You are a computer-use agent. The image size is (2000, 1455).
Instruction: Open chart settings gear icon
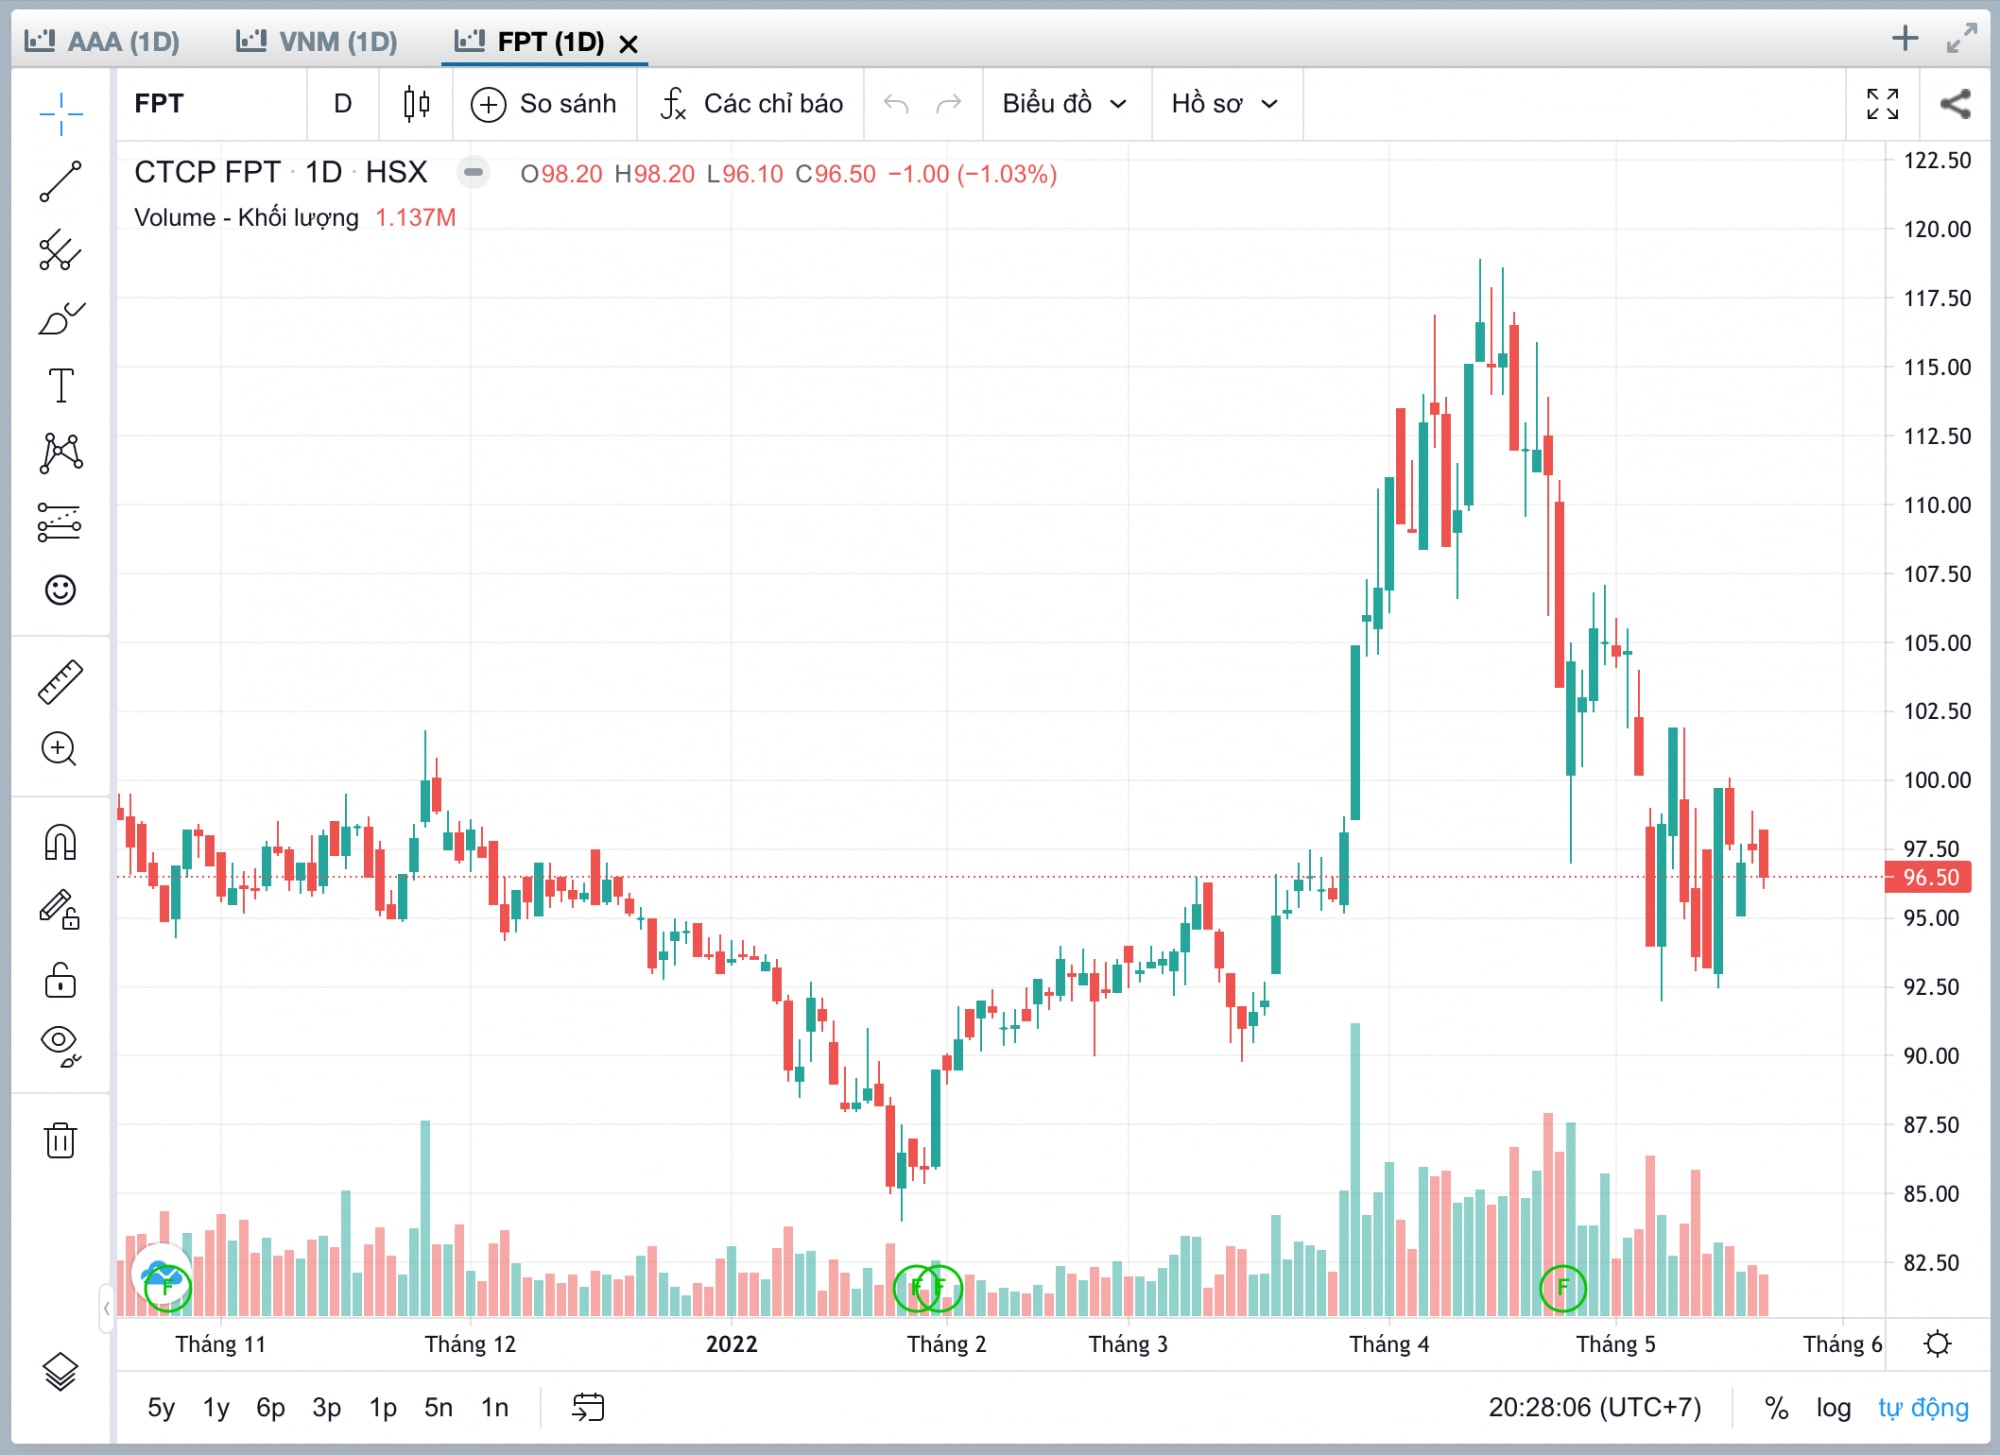[x=1938, y=1343]
